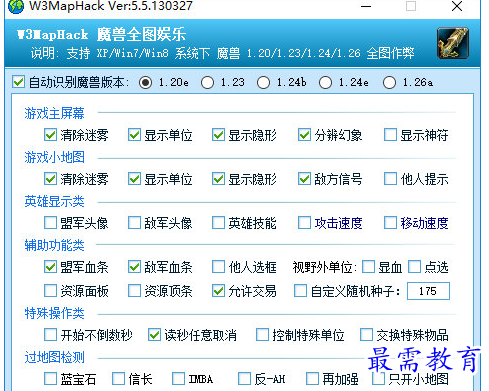The height and width of the screenshot is (391, 489).
Task: Uncheck 显示单位 under 游戏小地图
Action: coord(134,179)
